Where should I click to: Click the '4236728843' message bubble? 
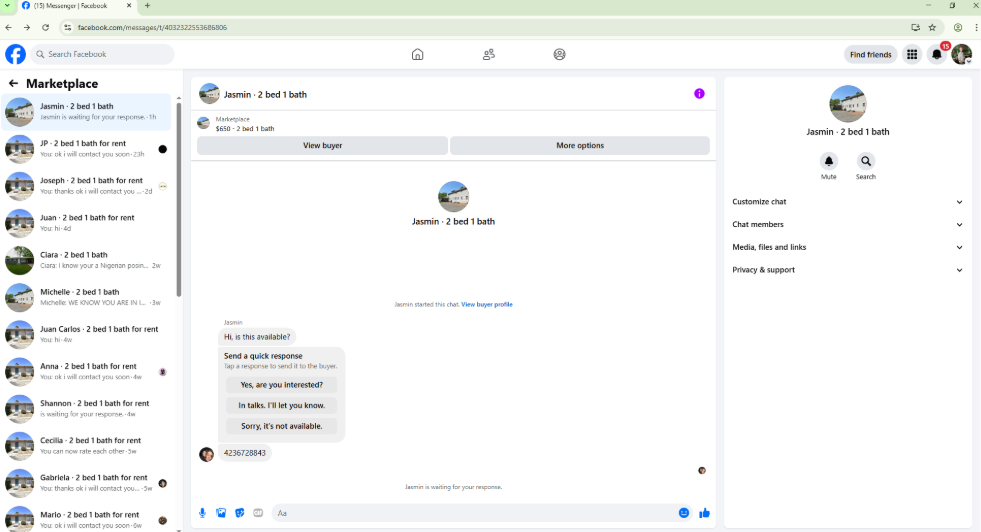[x=245, y=453]
